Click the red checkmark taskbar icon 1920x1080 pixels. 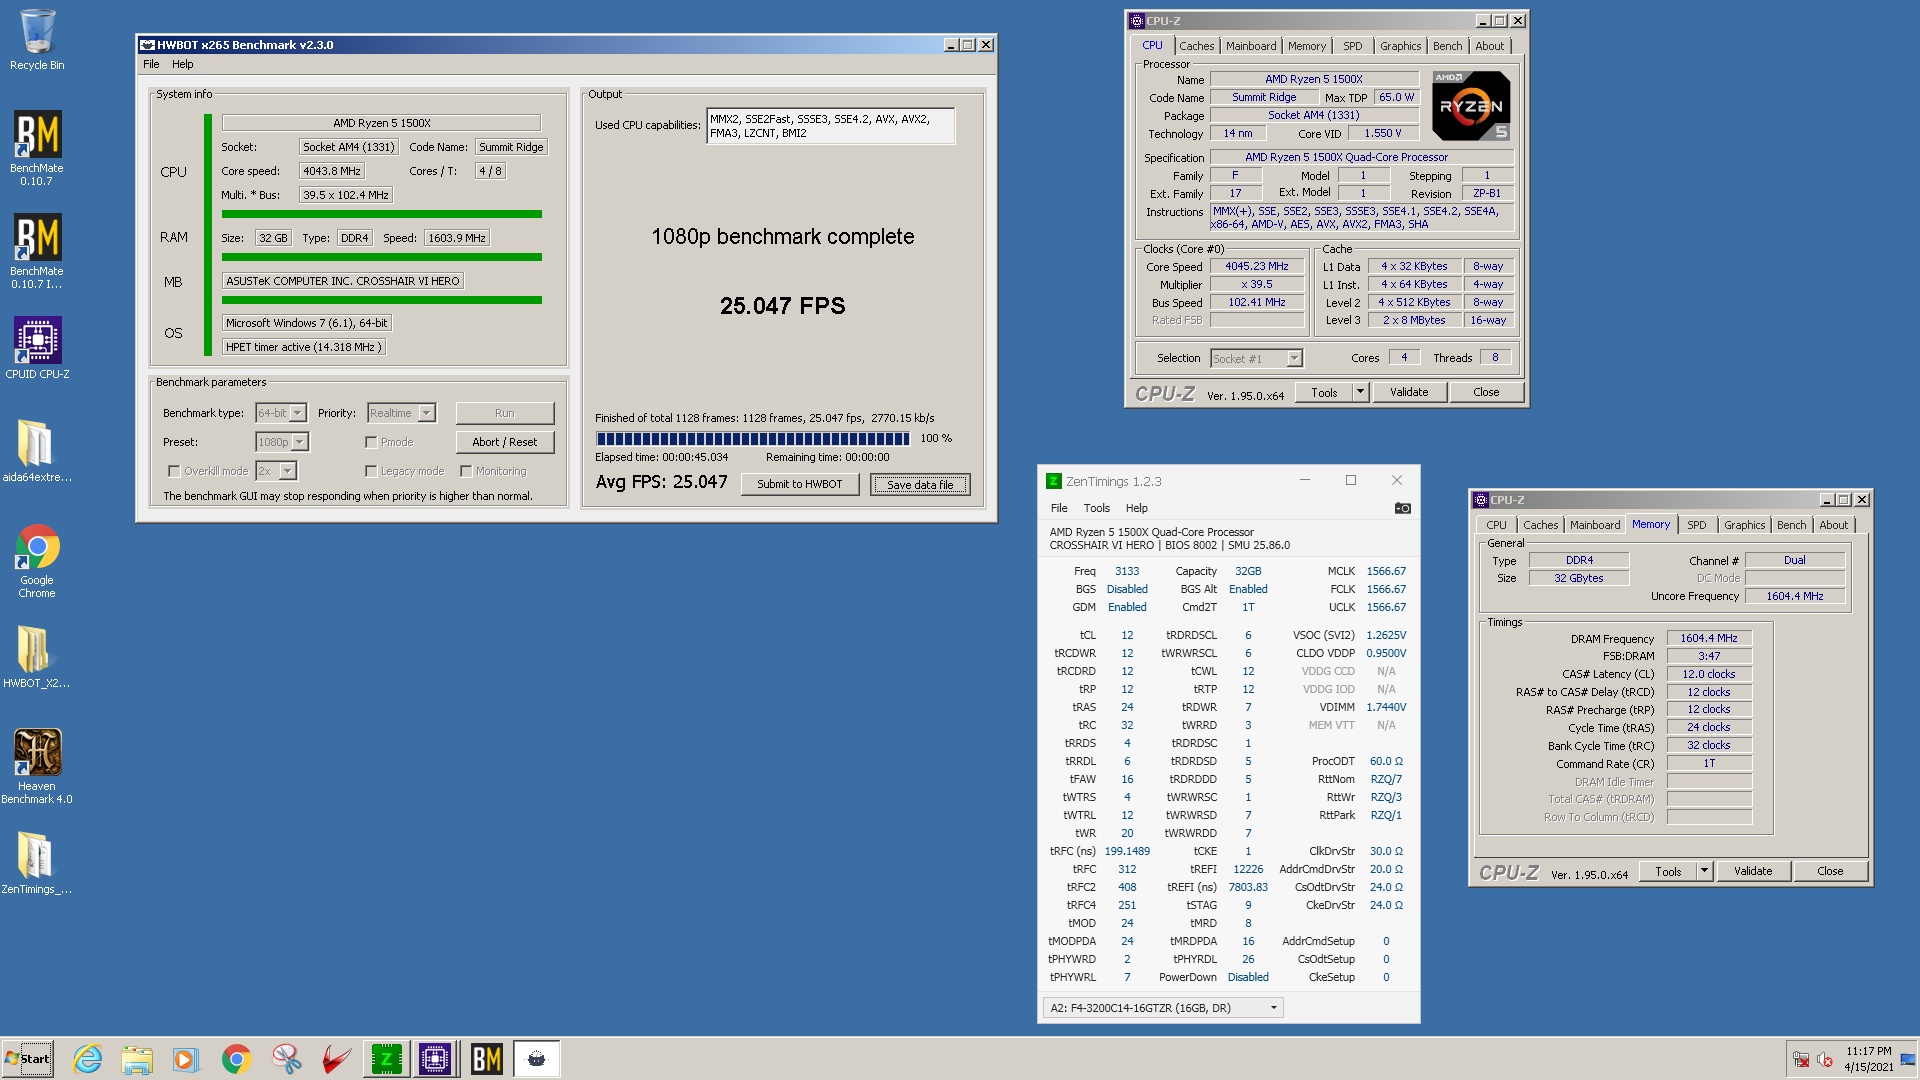336,1058
